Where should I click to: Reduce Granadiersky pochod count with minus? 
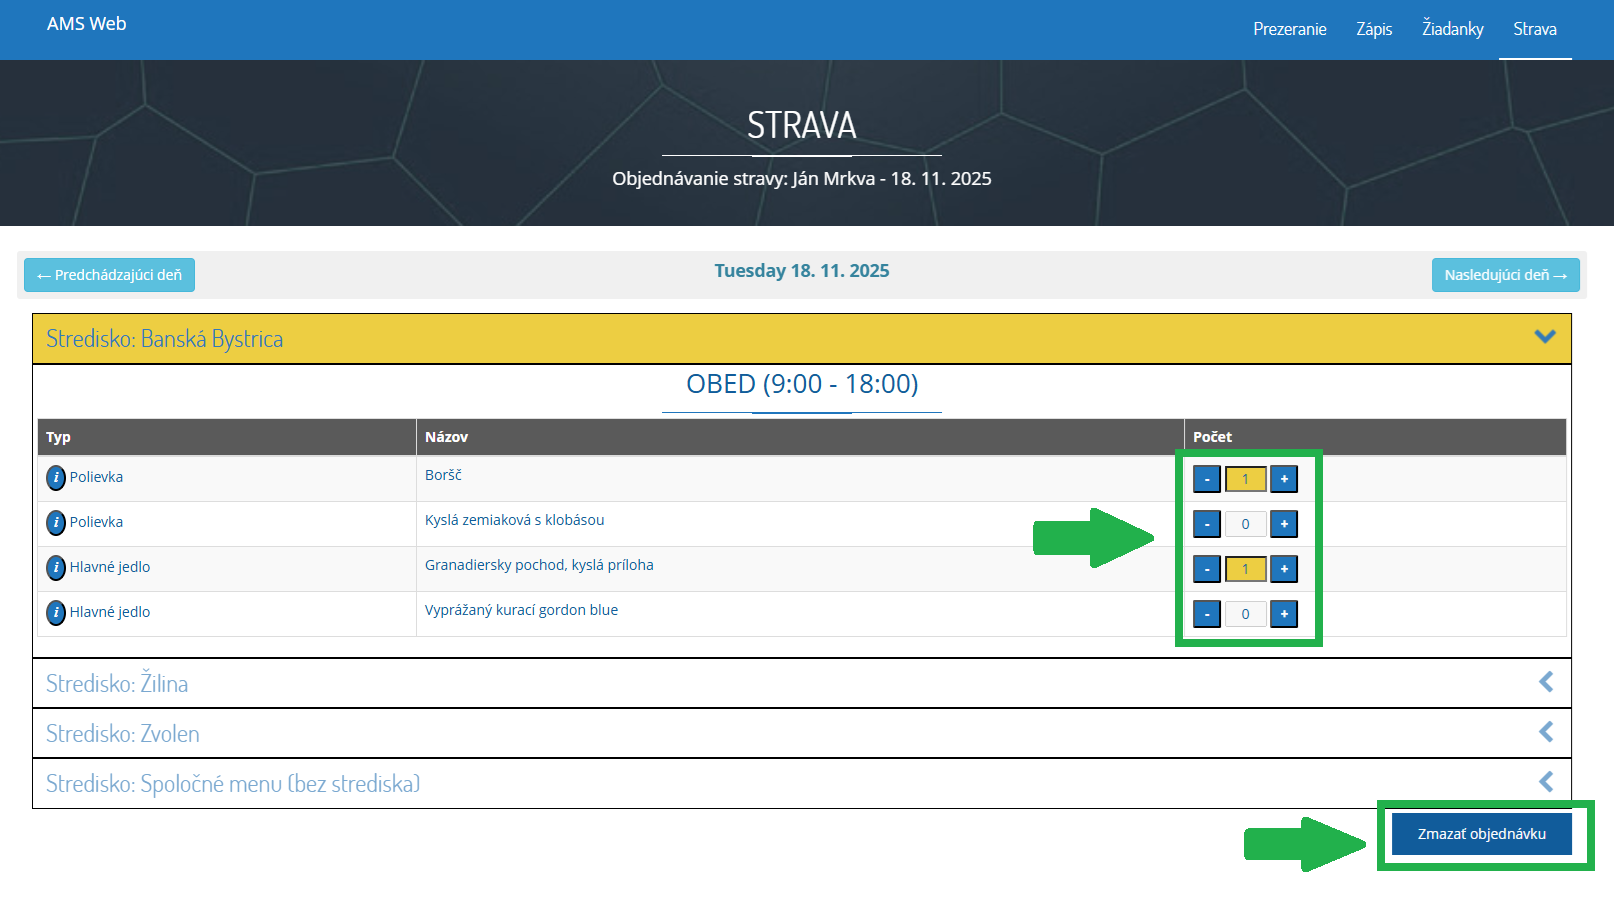click(1207, 569)
